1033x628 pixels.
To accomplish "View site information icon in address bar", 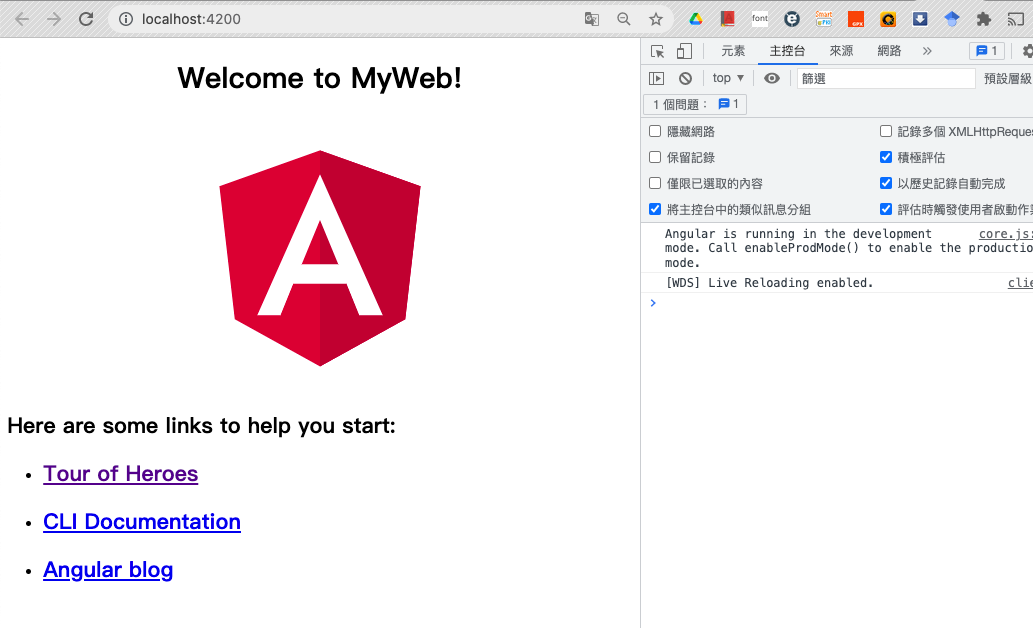I will click(x=125, y=19).
